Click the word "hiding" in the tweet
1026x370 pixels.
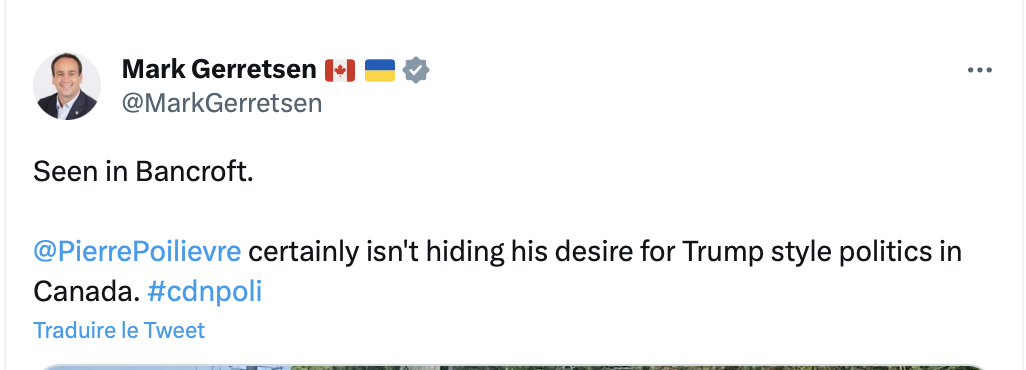pyautogui.click(x=465, y=251)
